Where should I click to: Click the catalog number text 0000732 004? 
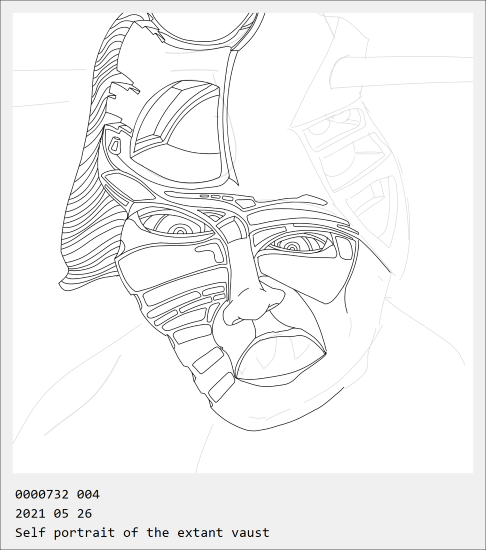coord(57,495)
